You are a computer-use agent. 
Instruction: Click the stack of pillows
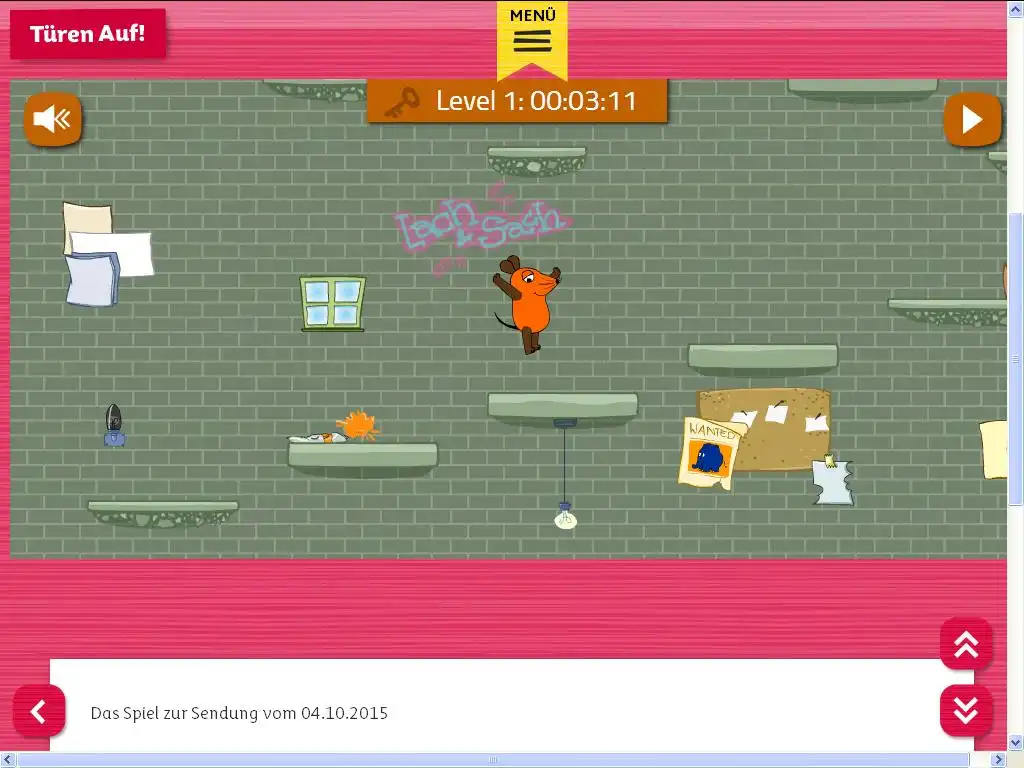(107, 253)
